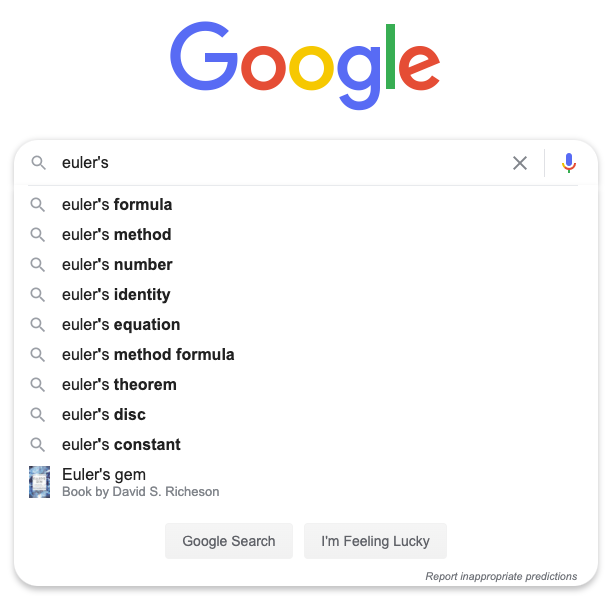Select the euler's method suggestion
614x596 pixels.
pyautogui.click(x=303, y=235)
